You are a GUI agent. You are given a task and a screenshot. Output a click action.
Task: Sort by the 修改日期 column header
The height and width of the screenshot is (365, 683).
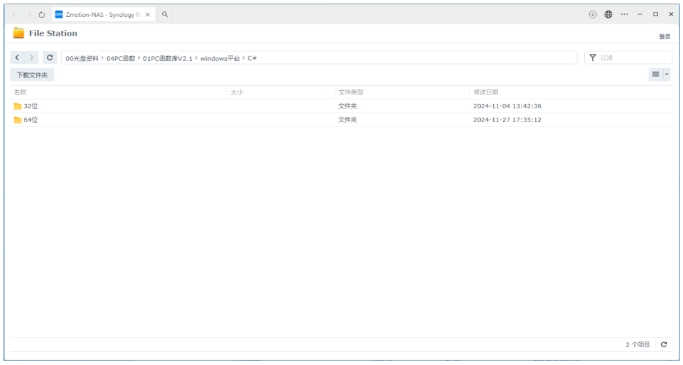(x=486, y=92)
